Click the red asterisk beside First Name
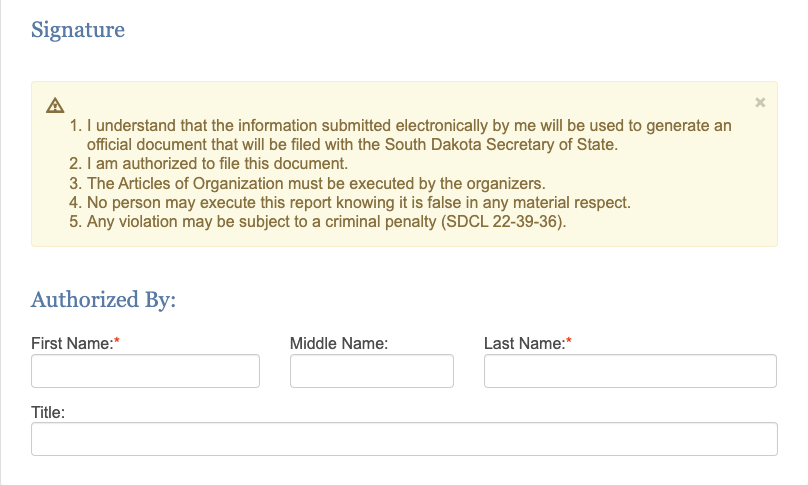 pos(117,341)
